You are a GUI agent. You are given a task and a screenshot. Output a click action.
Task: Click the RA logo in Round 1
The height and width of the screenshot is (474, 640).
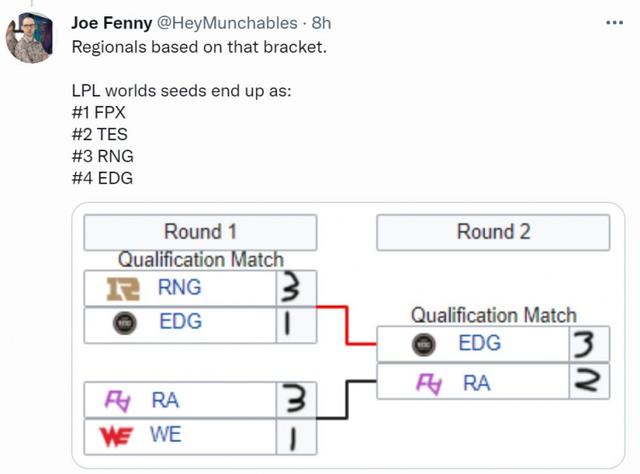[x=118, y=401]
